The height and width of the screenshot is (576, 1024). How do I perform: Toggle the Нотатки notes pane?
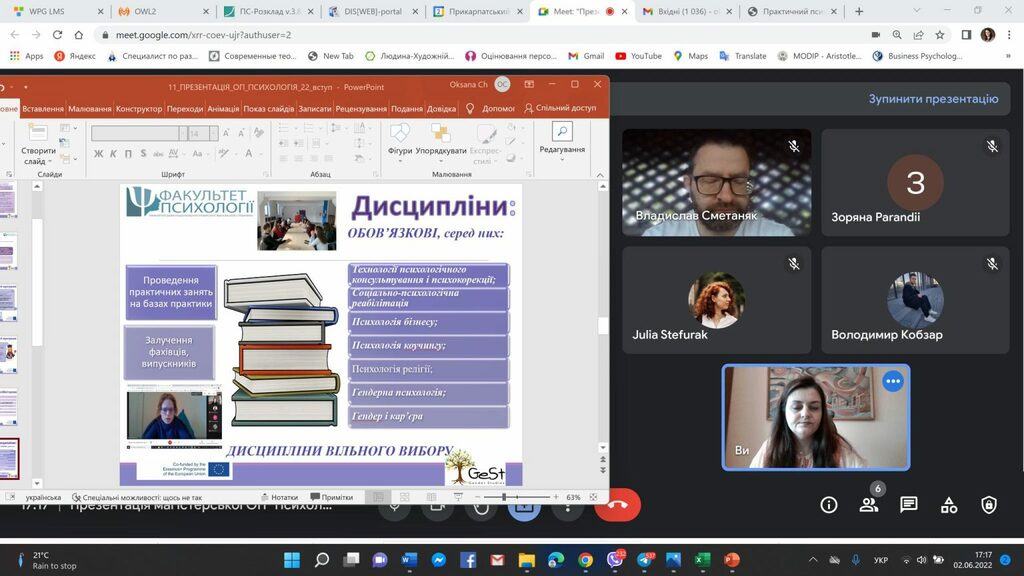pos(278,497)
